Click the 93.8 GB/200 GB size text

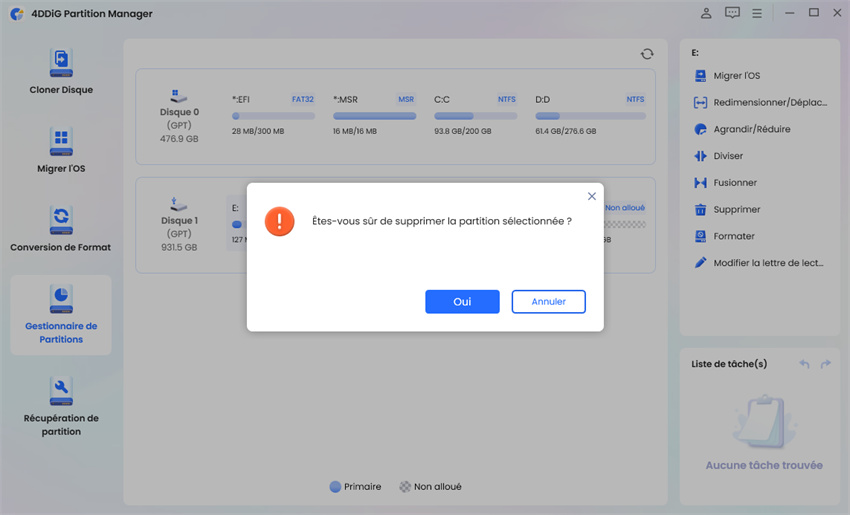462,131
